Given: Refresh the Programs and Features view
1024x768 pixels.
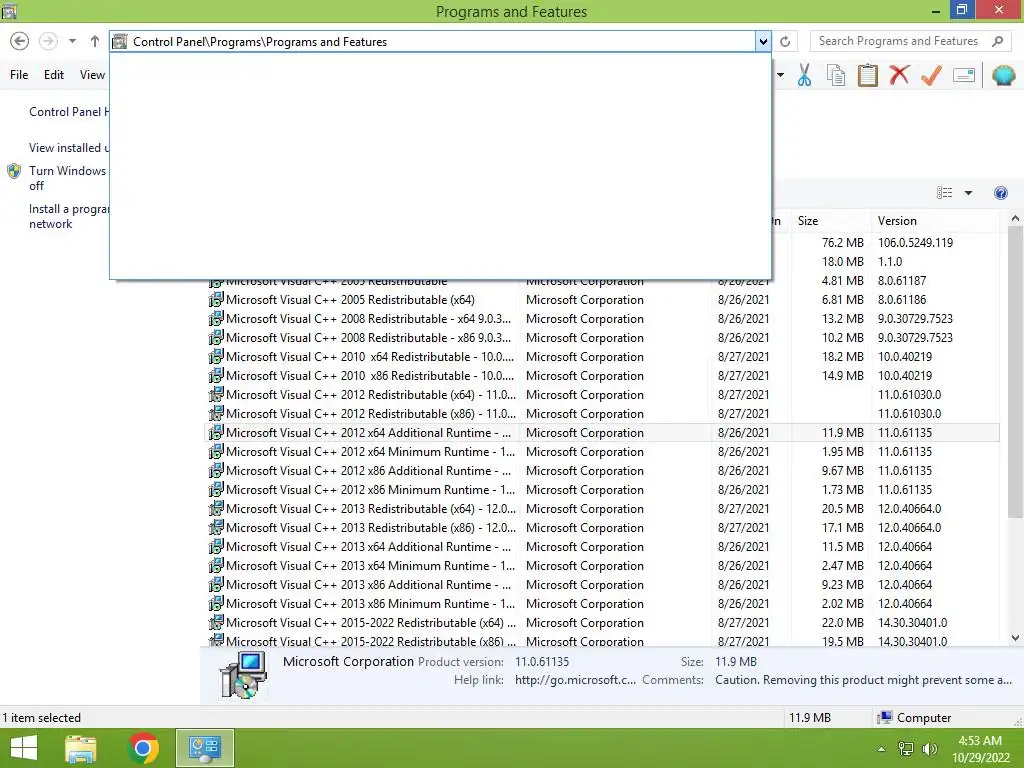Looking at the screenshot, I should 785,42.
